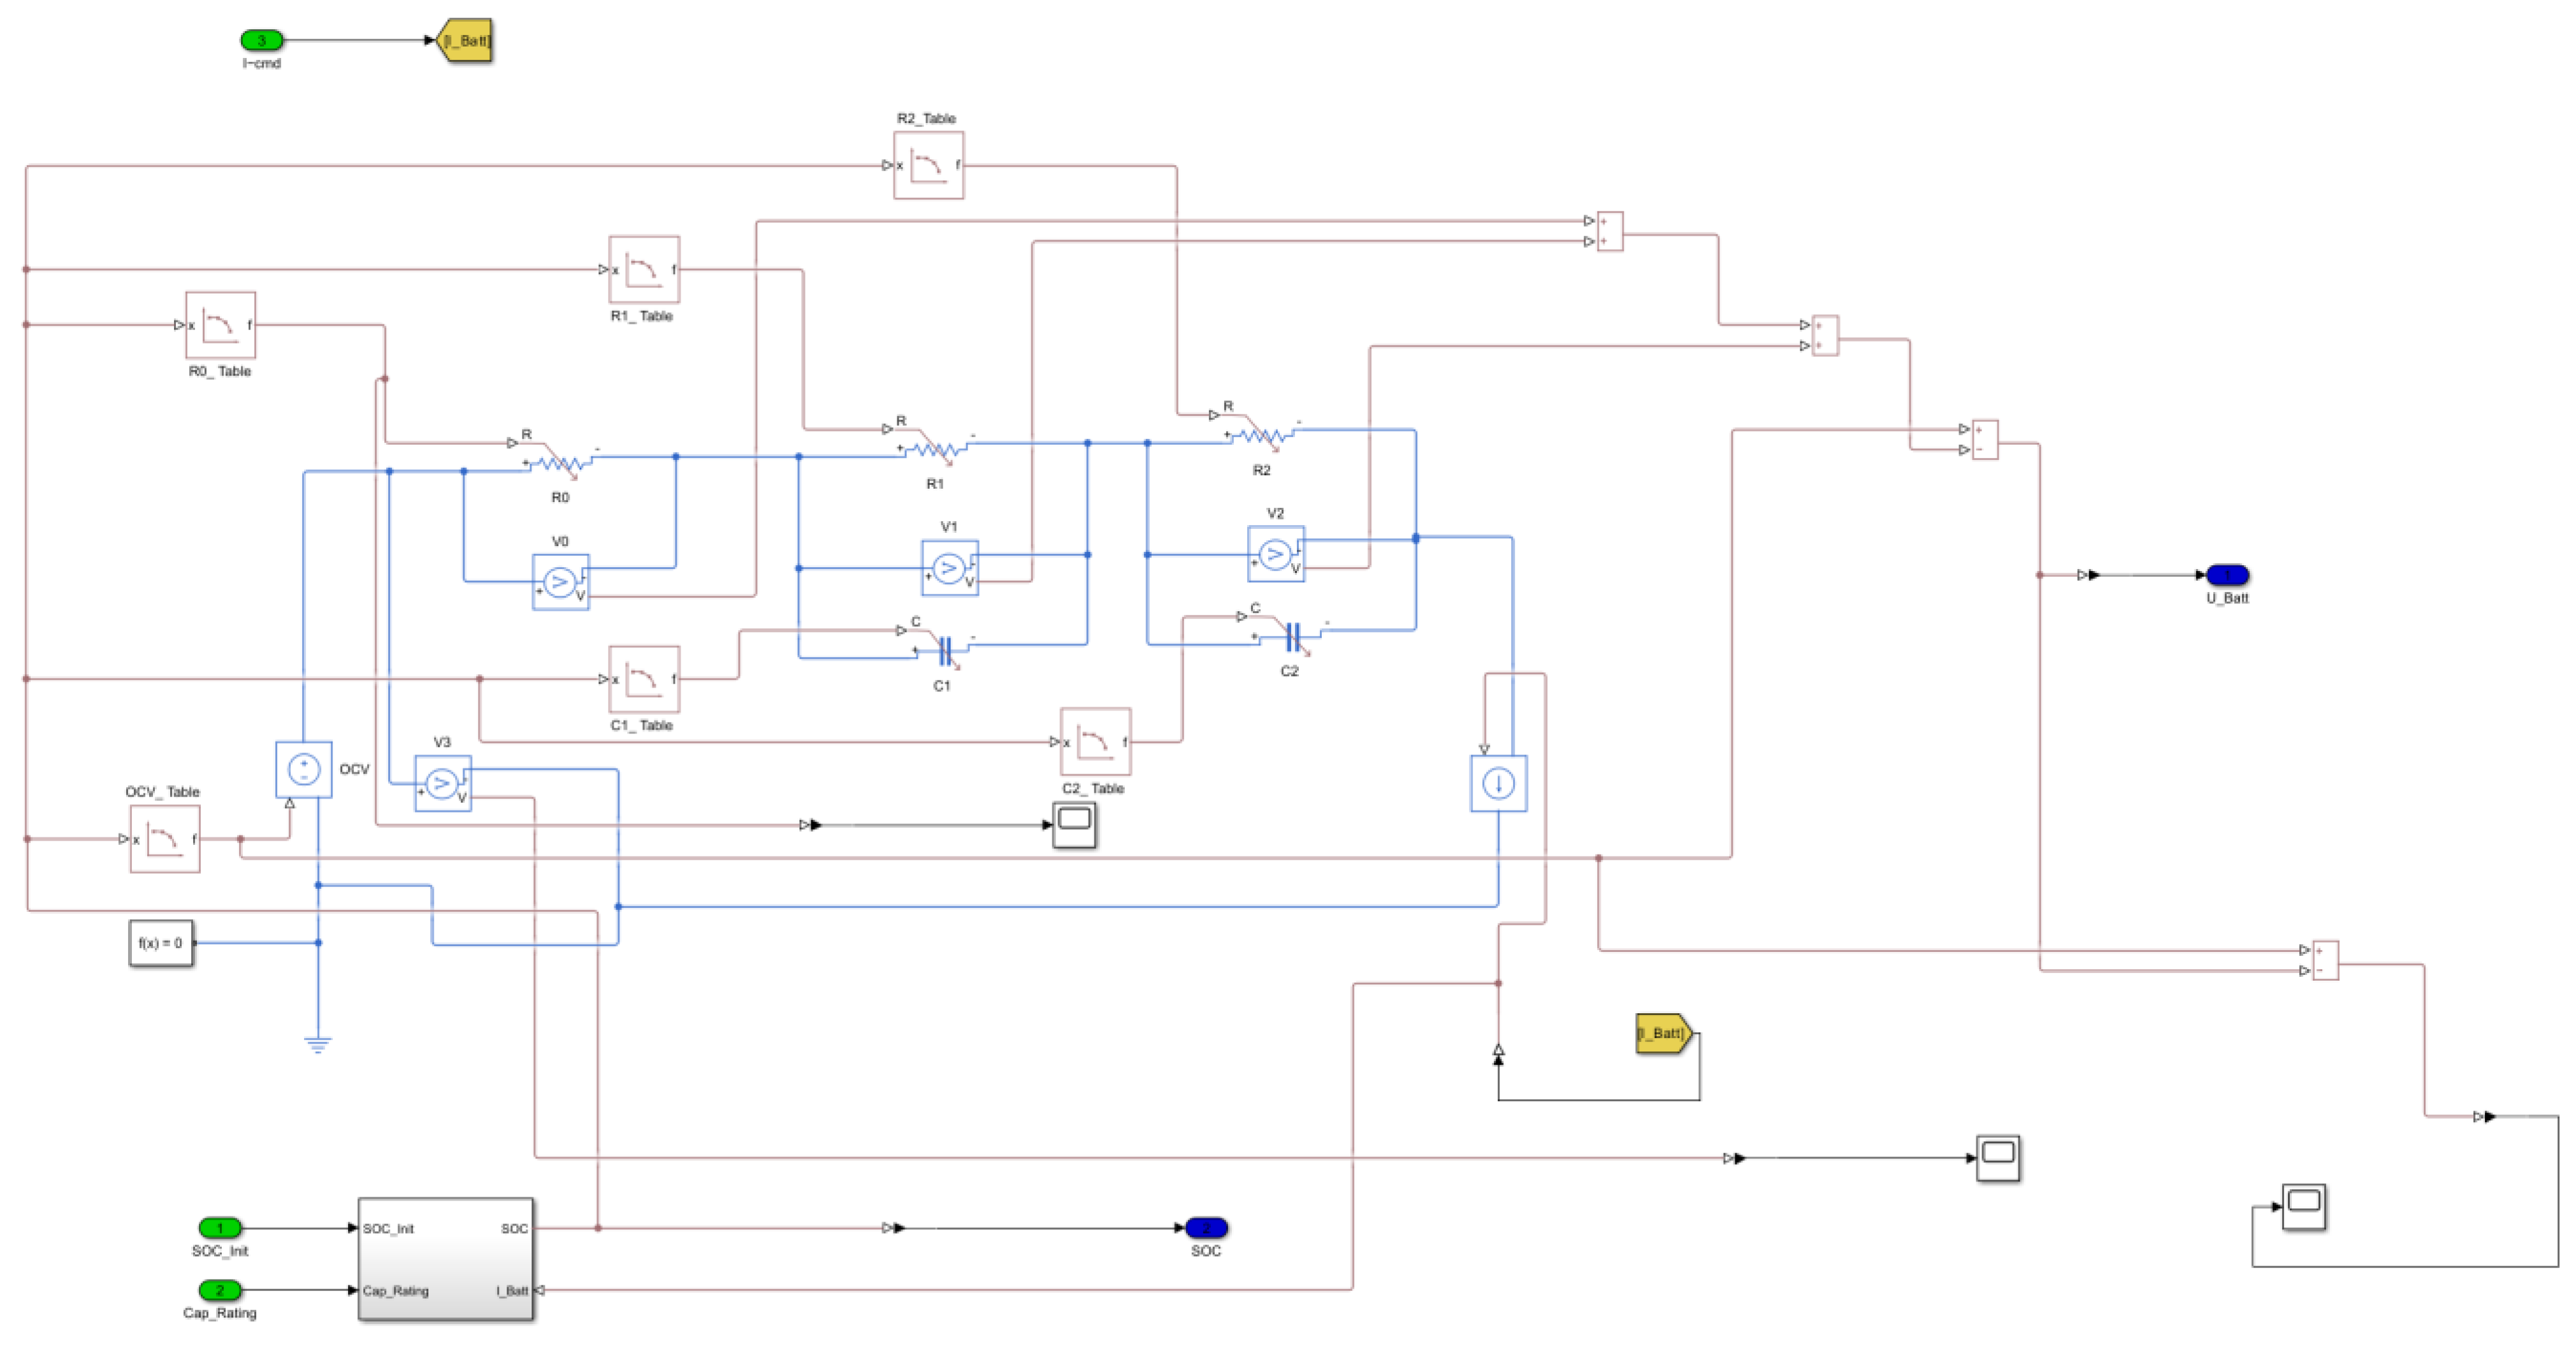The width and height of the screenshot is (2576, 1349).
Task: Select the R0_Table lookup block
Action: (x=220, y=325)
